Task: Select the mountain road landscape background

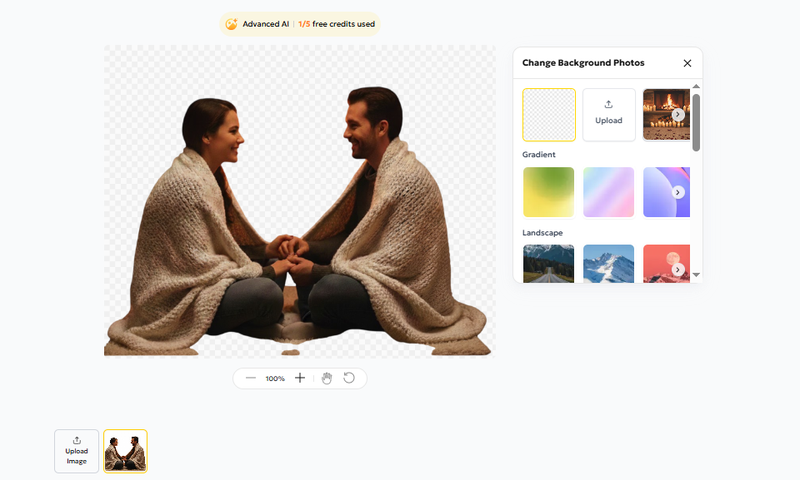Action: (x=548, y=264)
